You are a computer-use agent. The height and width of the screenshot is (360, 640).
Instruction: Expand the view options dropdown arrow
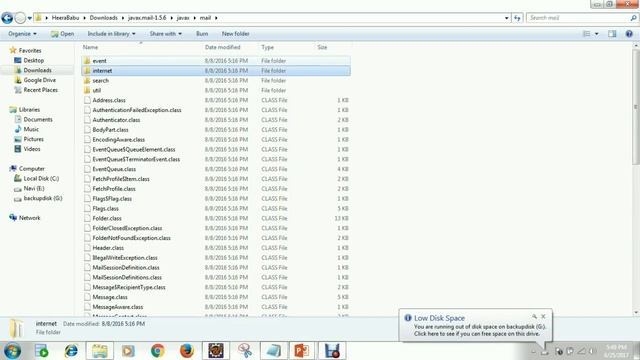coord(596,34)
